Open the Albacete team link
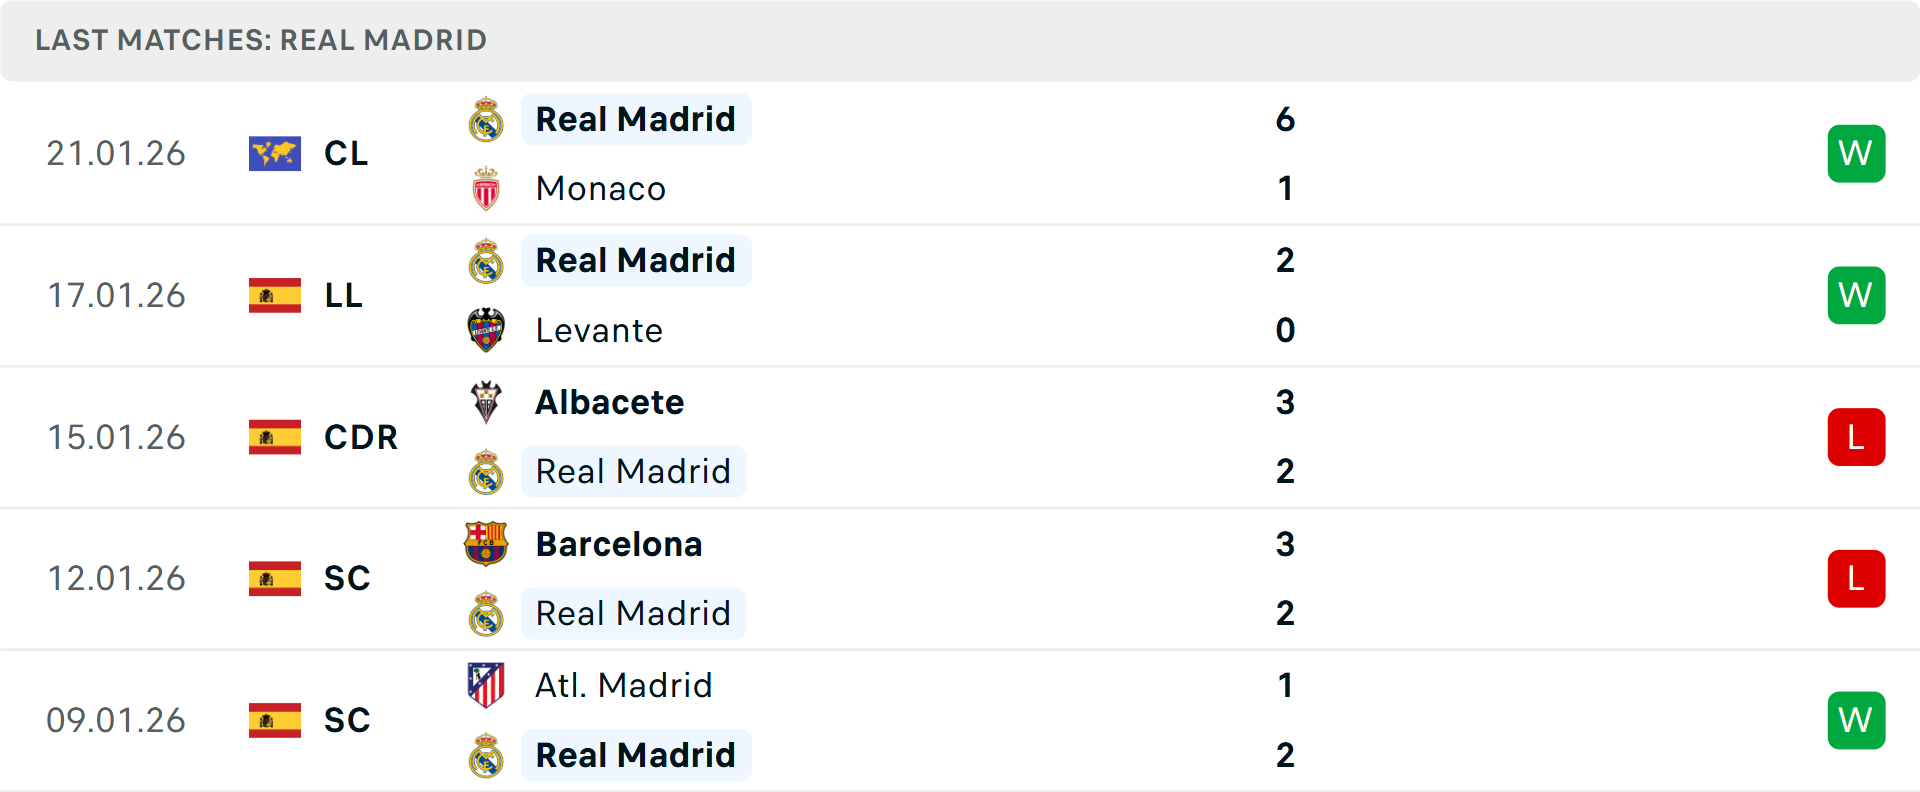This screenshot has width=1920, height=792. [x=610, y=402]
